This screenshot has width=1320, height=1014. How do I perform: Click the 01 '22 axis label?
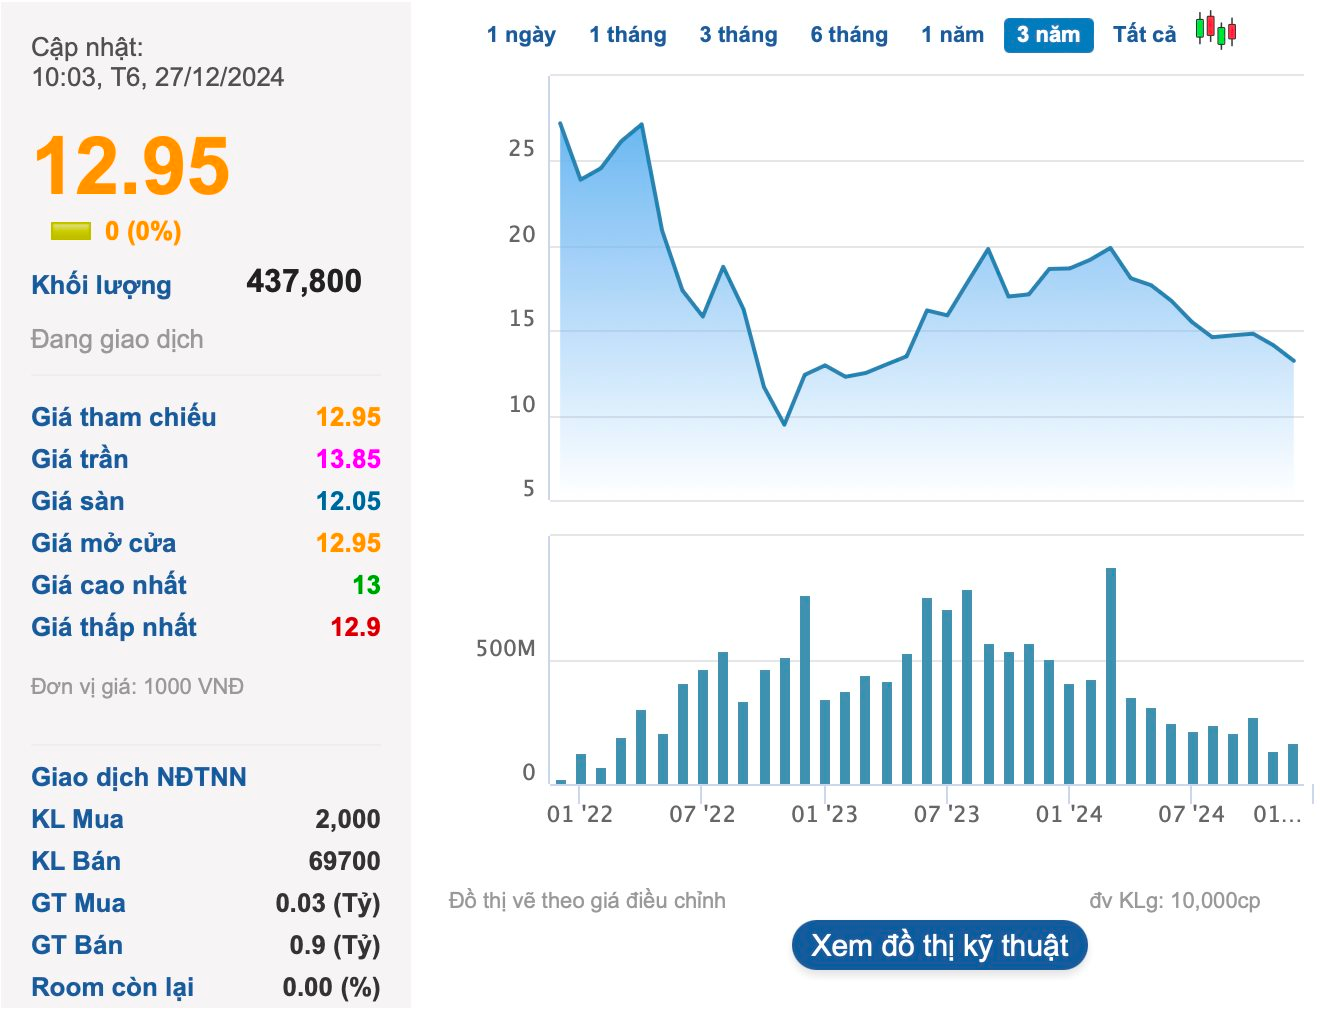579,813
